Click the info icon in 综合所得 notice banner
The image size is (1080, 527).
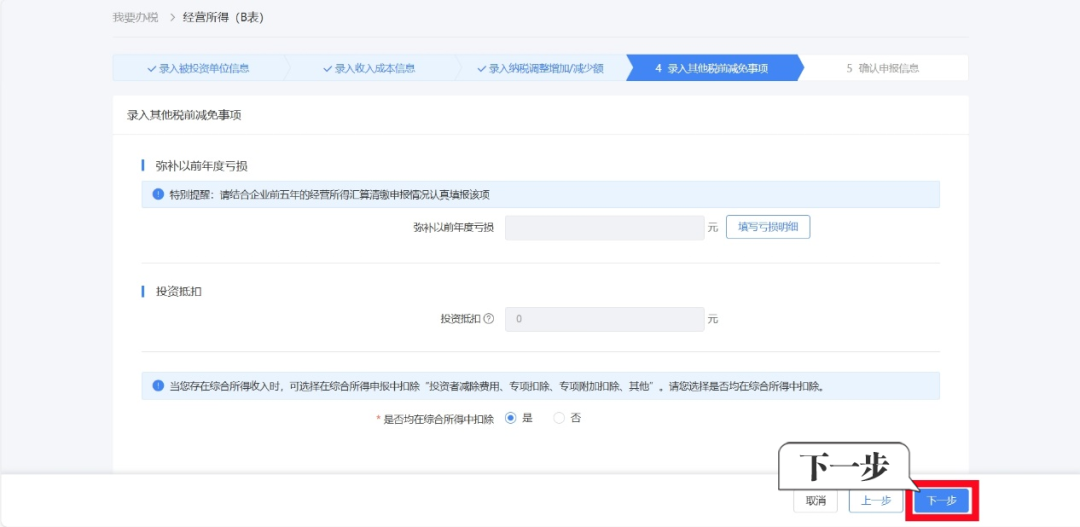click(x=158, y=386)
